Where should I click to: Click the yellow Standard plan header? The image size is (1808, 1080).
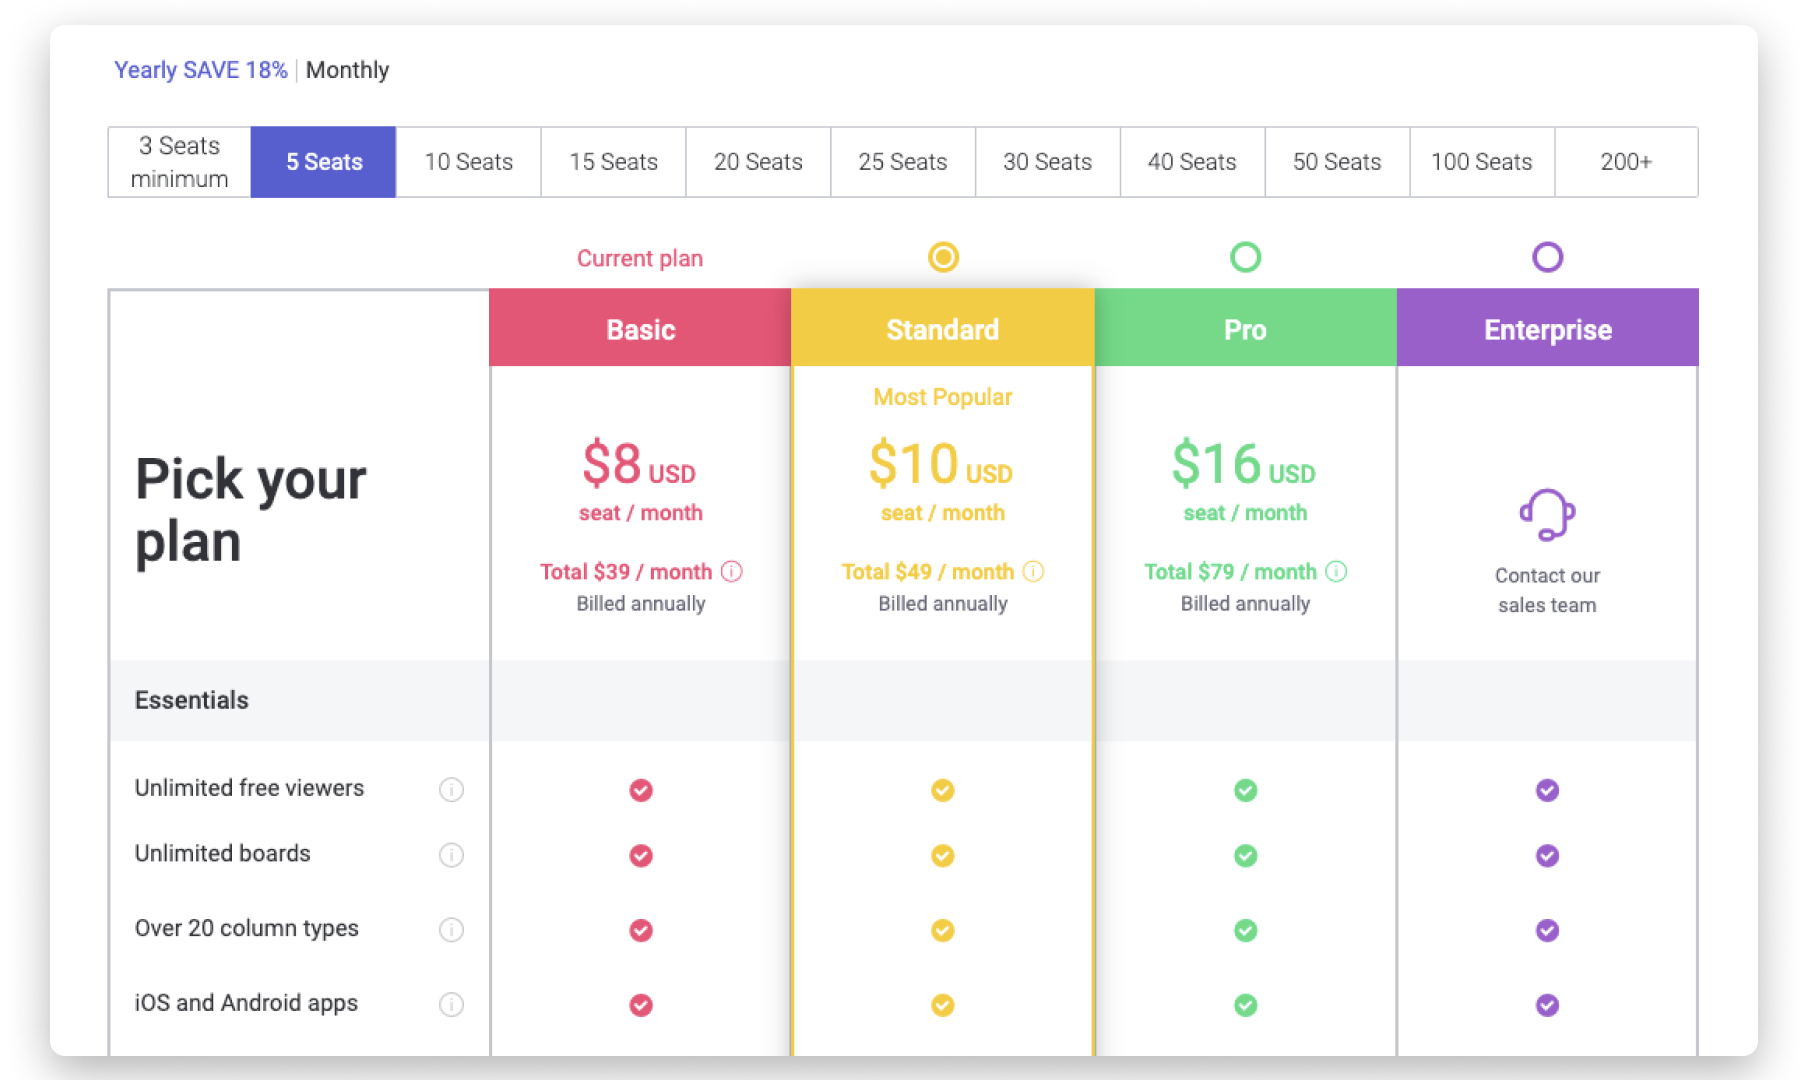click(943, 329)
